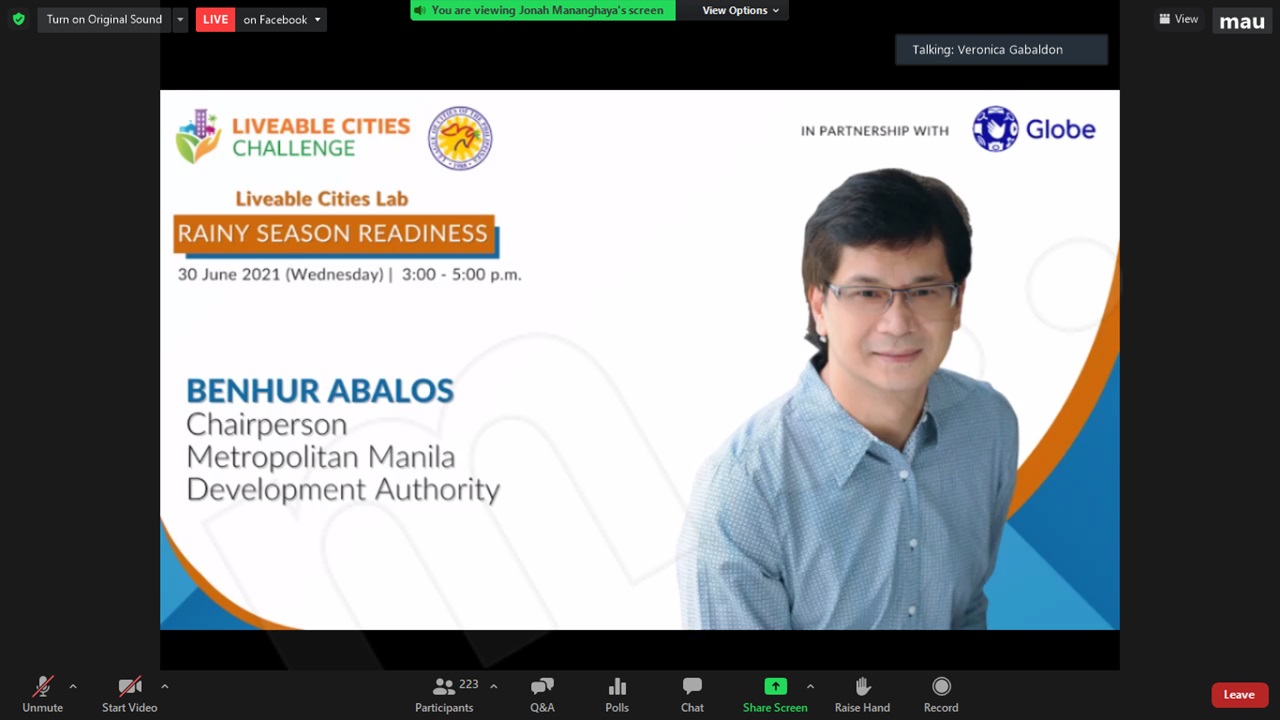Image resolution: width=1280 pixels, height=720 pixels.
Task: Open the Participants panel
Action: [x=444, y=694]
